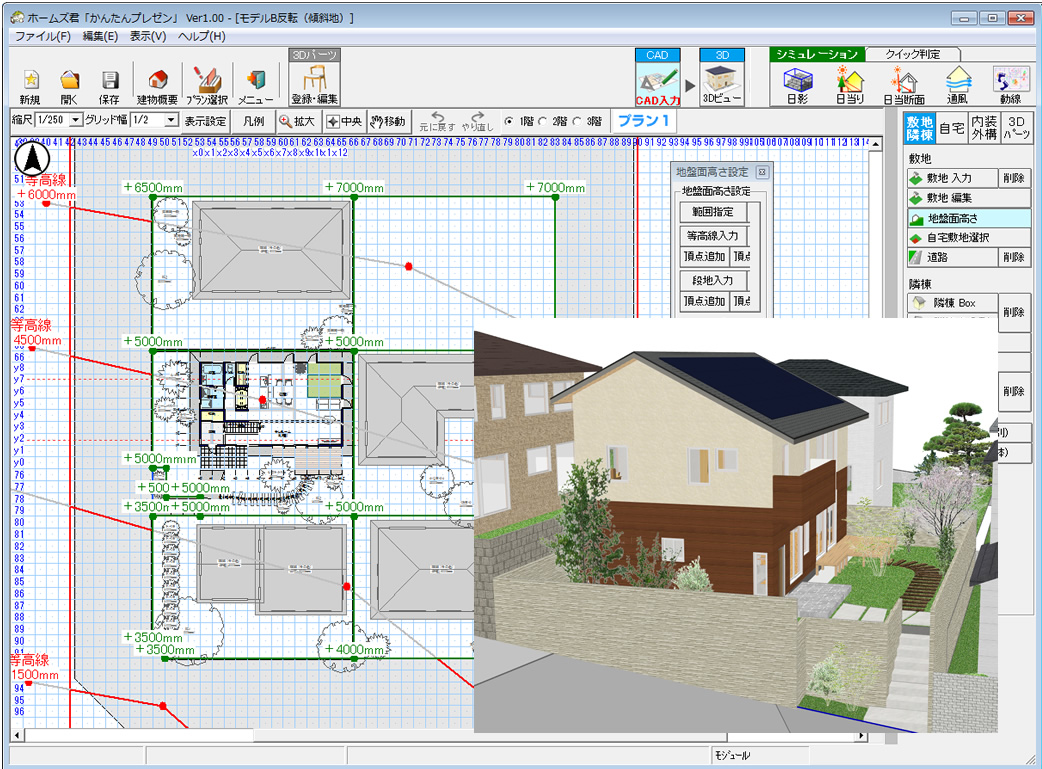The height and width of the screenshot is (769, 1042).
Task: Click 範囲指定 in ground height dialog
Action: 713,212
